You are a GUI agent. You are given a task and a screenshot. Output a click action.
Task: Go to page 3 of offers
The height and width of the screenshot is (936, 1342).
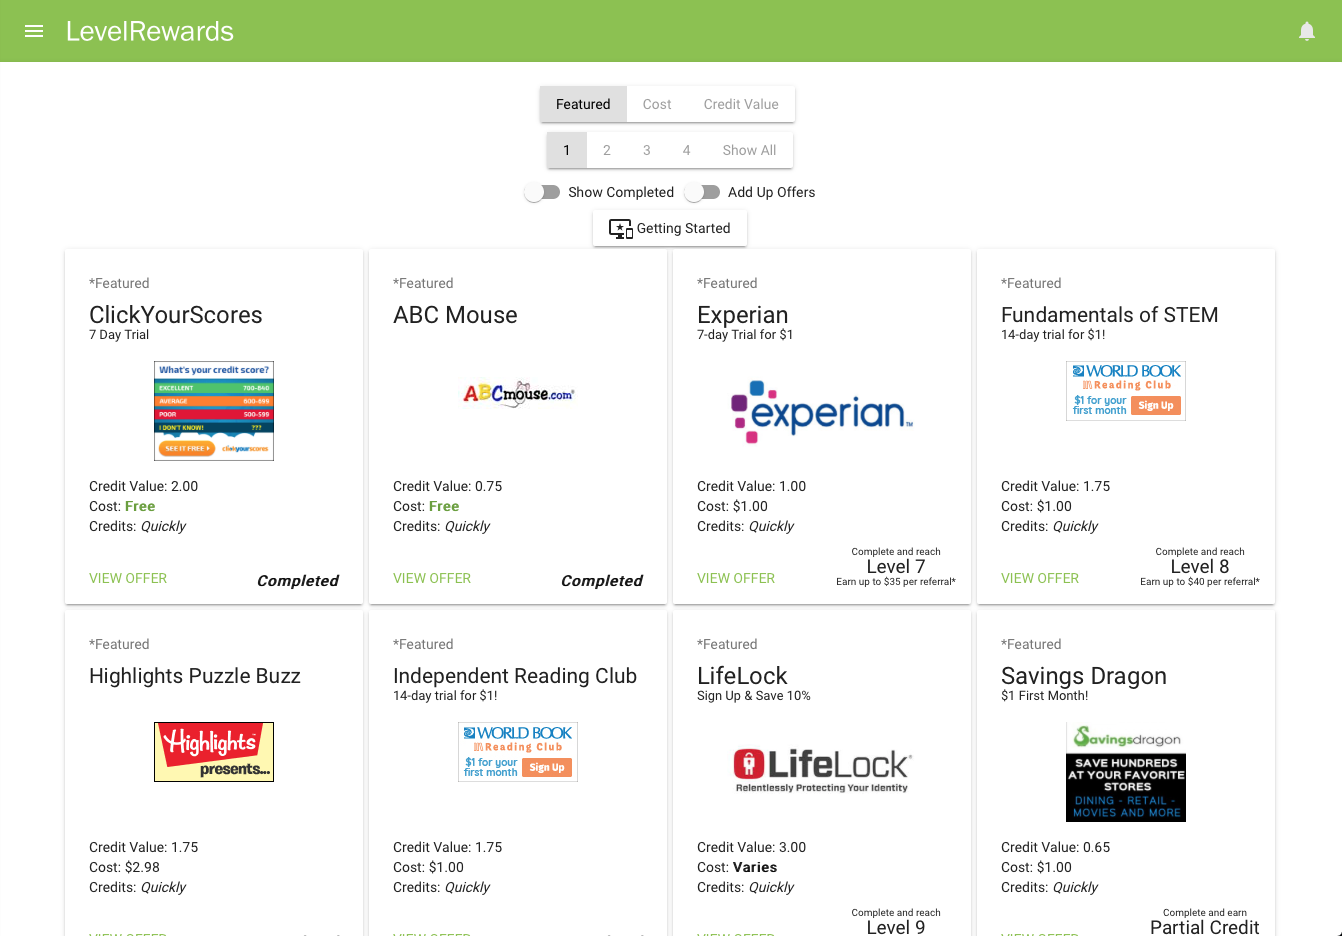(647, 150)
